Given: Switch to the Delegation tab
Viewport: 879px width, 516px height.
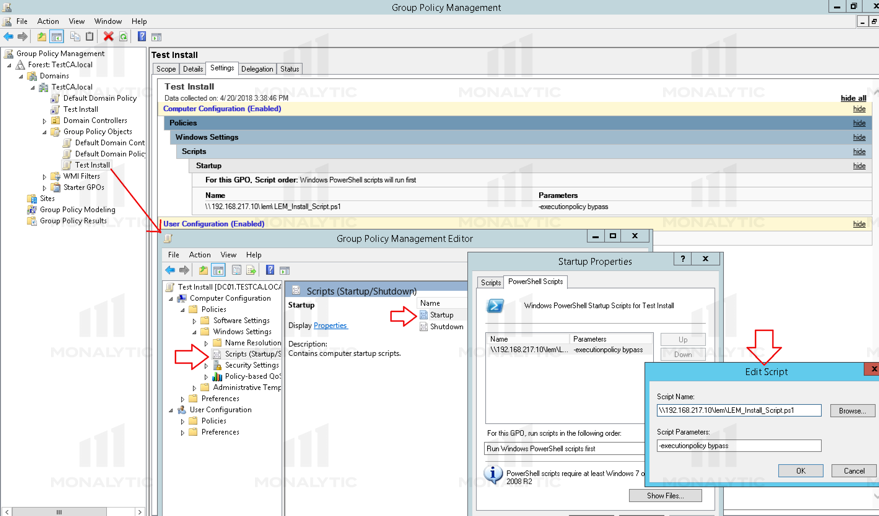Looking at the screenshot, I should (x=257, y=69).
